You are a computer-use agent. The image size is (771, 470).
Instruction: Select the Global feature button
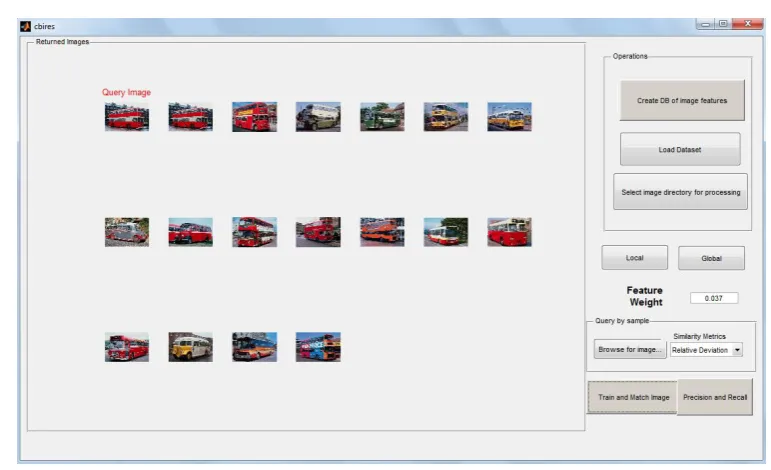tap(712, 258)
